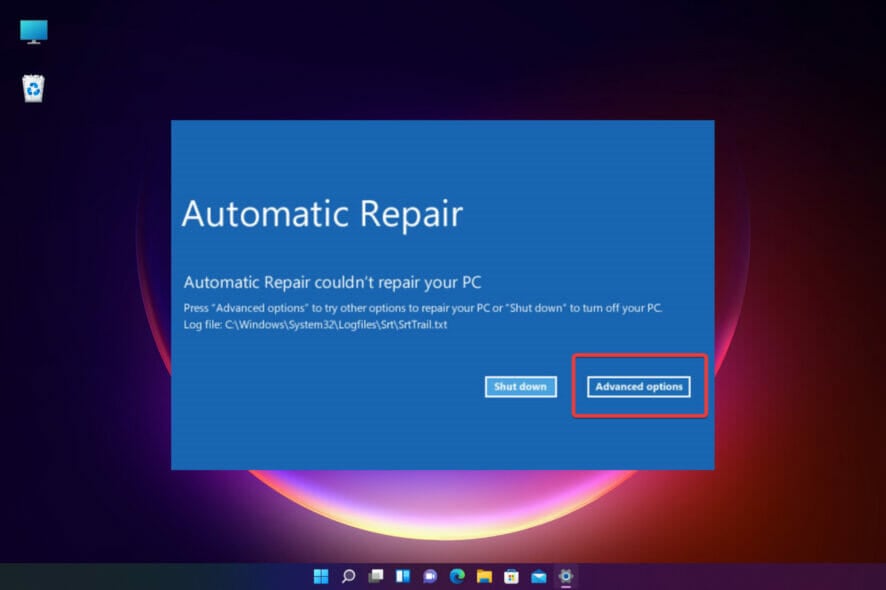Image resolution: width=886 pixels, height=590 pixels.
Task: Open Task View in the taskbar
Action: [x=375, y=576]
